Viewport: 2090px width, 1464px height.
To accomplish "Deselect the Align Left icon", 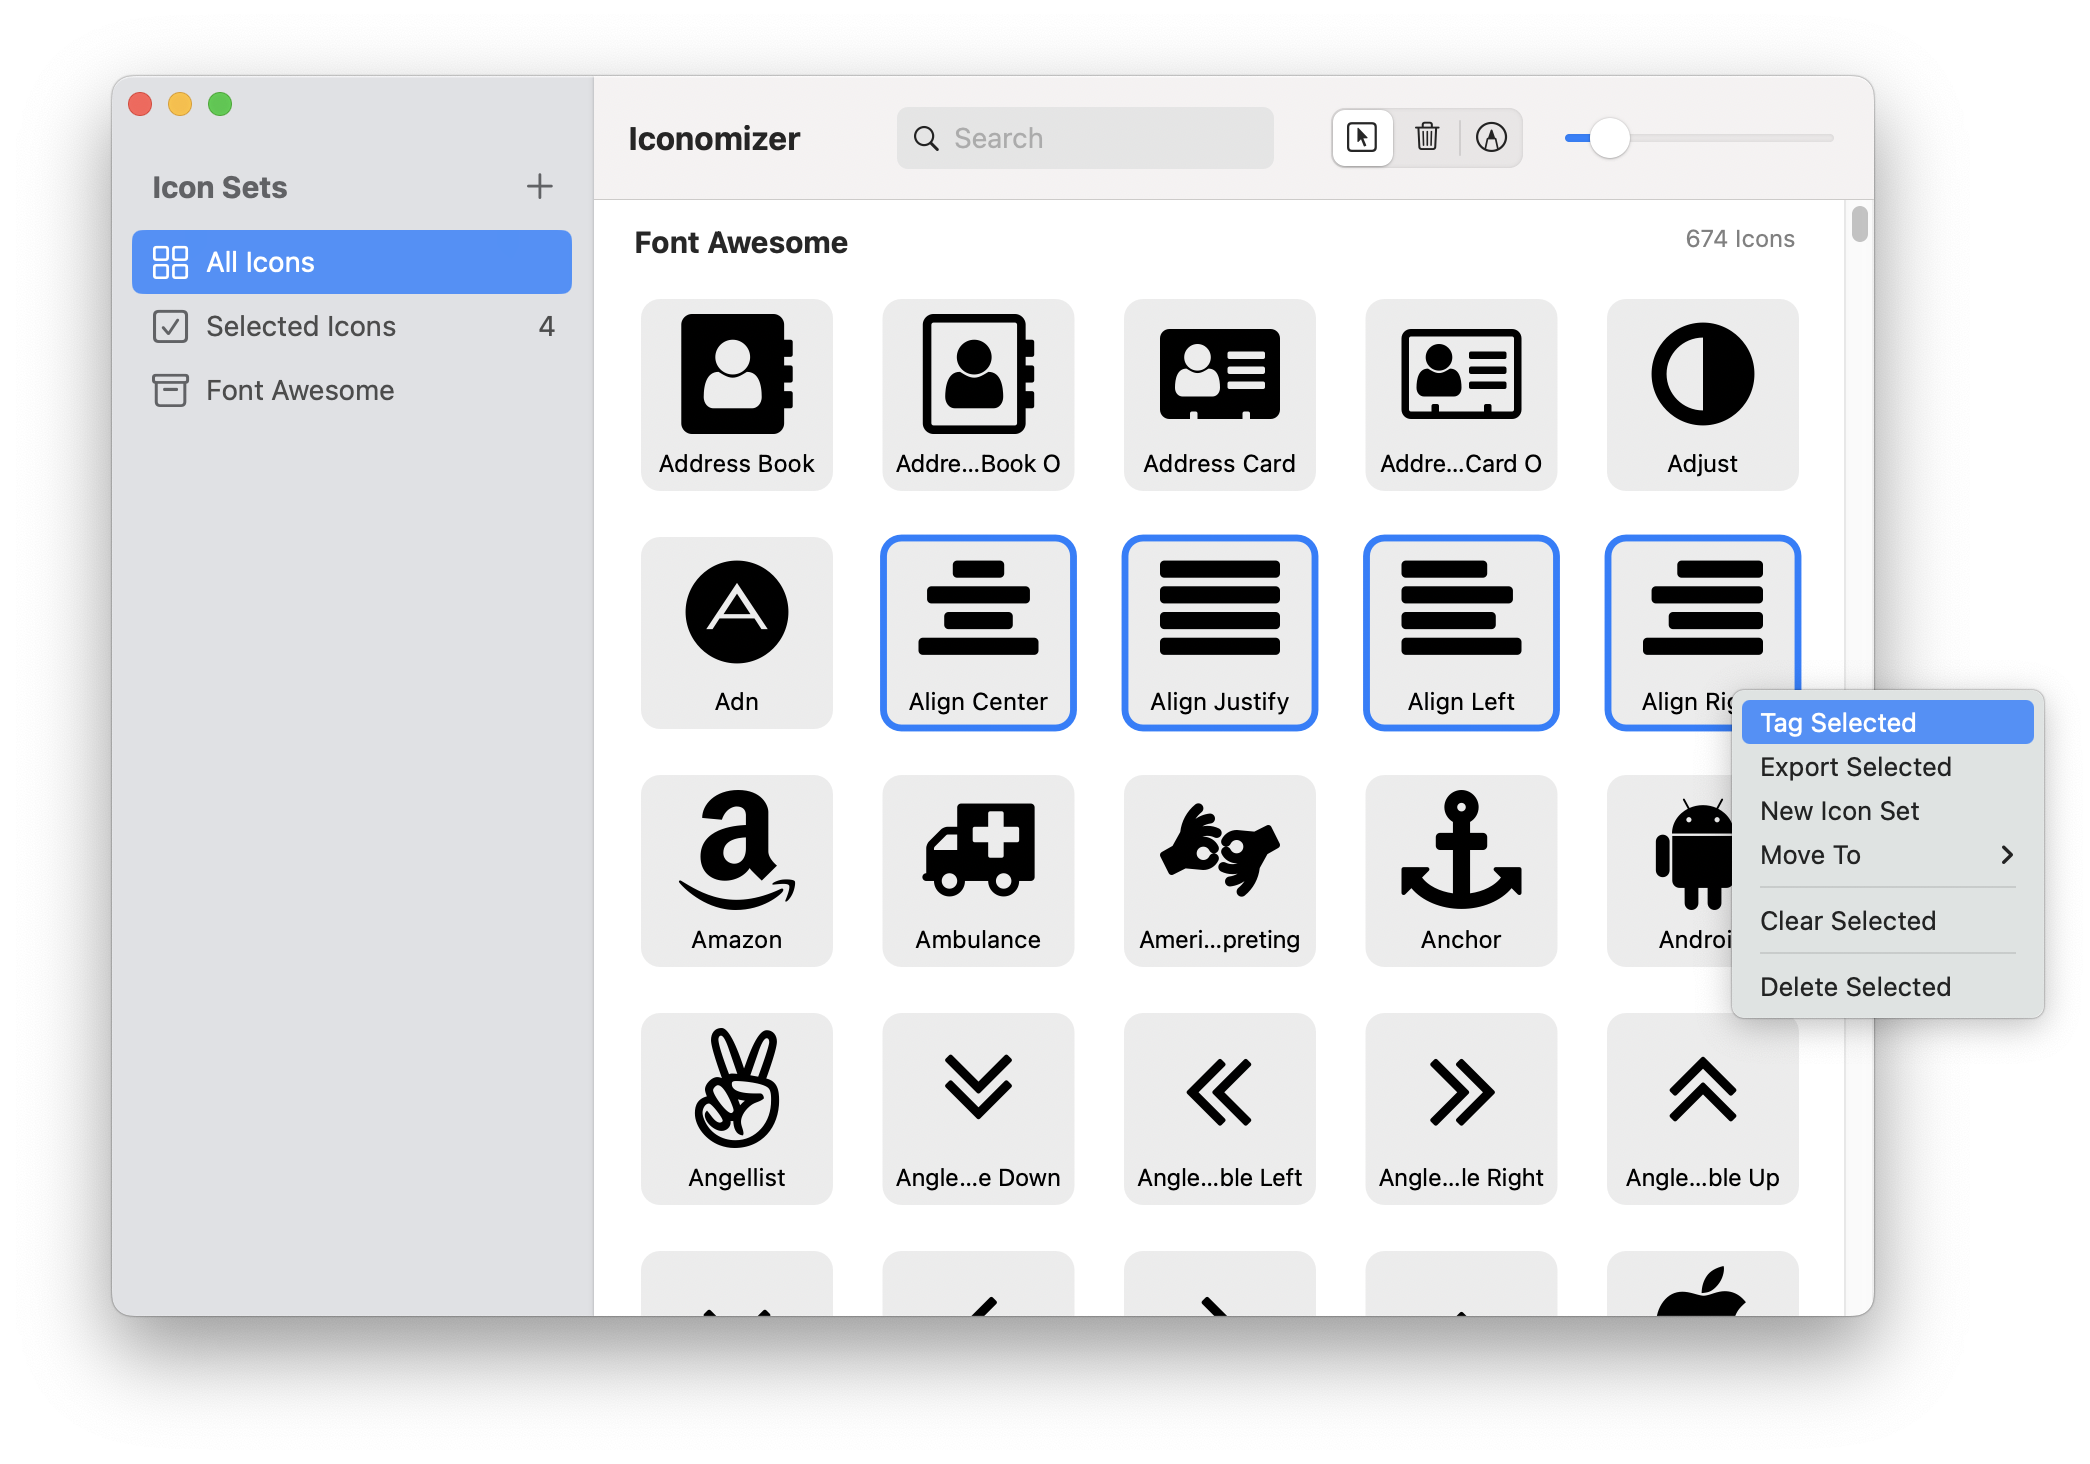I will click(1460, 632).
